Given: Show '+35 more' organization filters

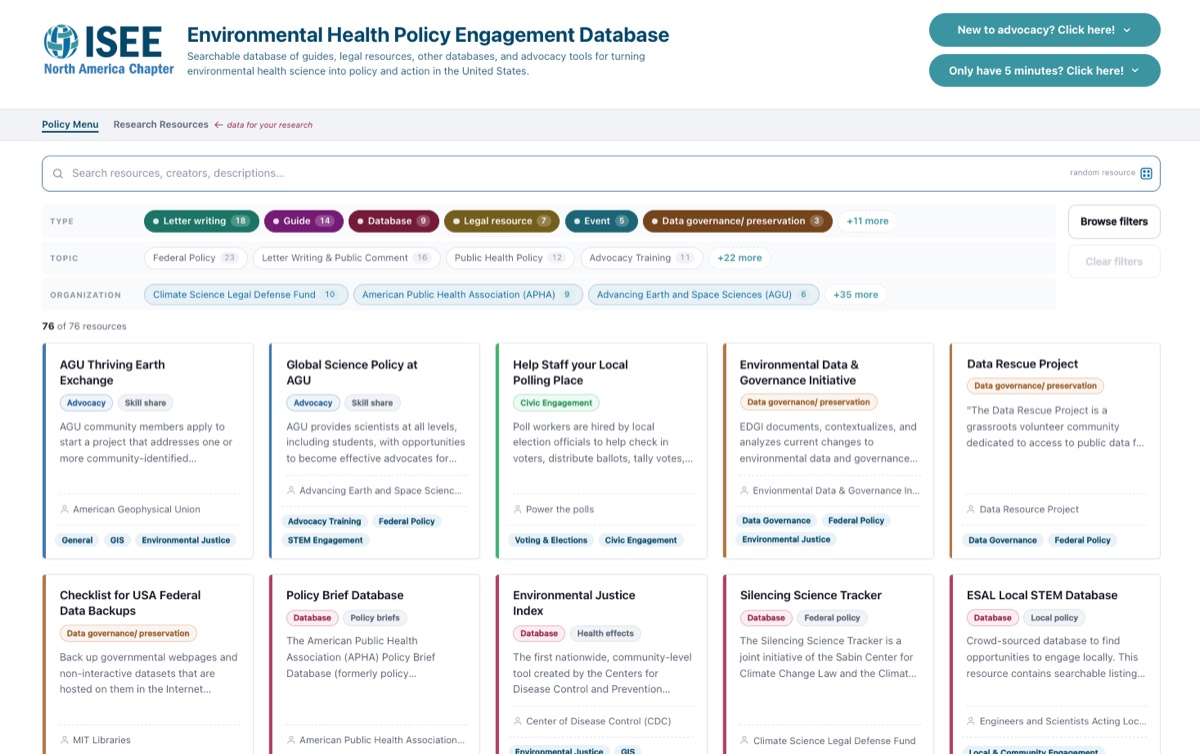Looking at the screenshot, I should pyautogui.click(x=856, y=295).
